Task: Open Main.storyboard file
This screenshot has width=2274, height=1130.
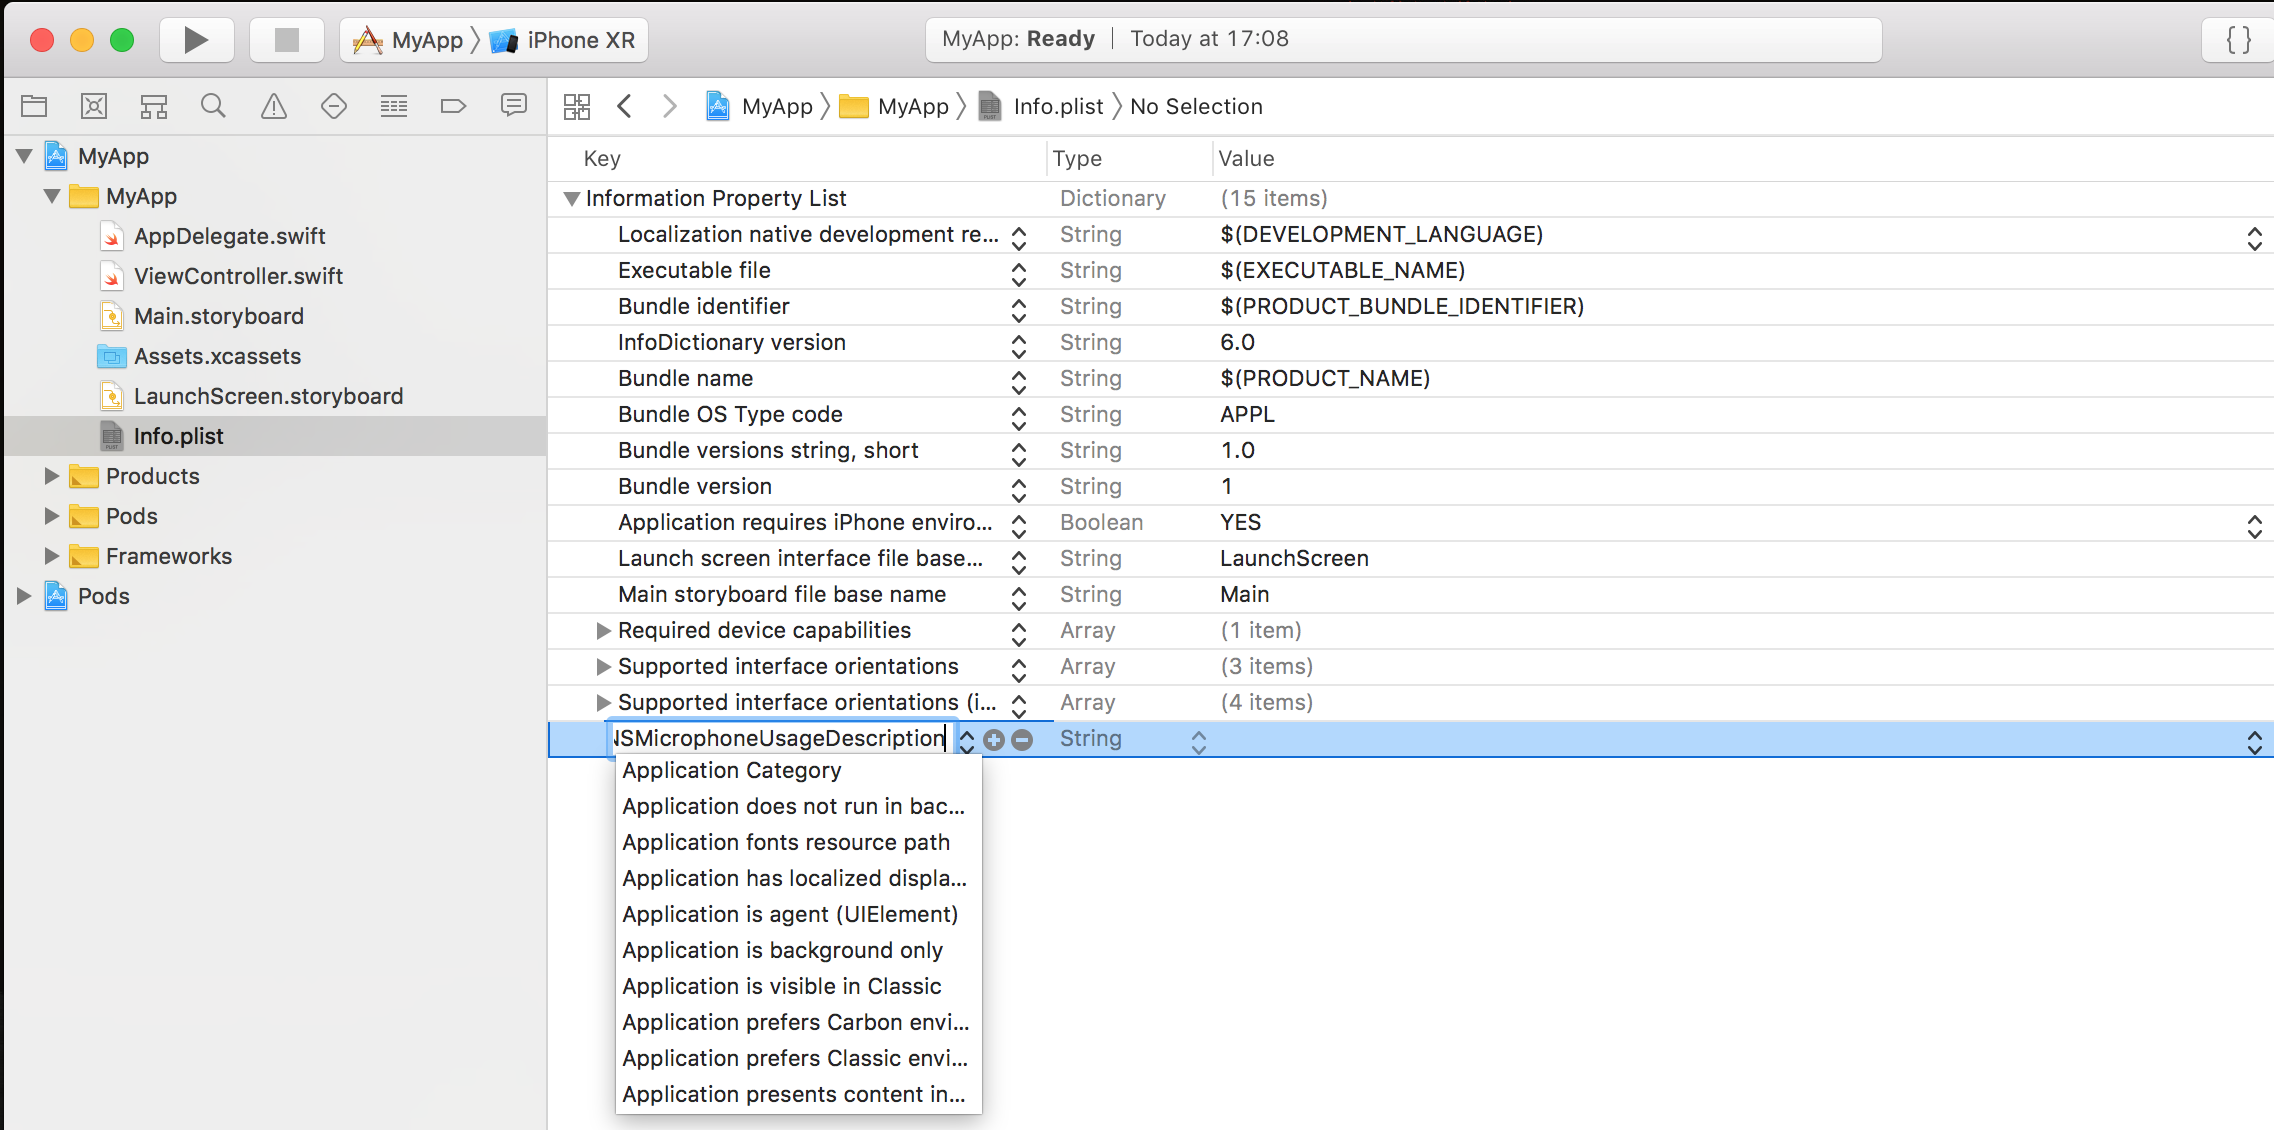Action: [218, 316]
